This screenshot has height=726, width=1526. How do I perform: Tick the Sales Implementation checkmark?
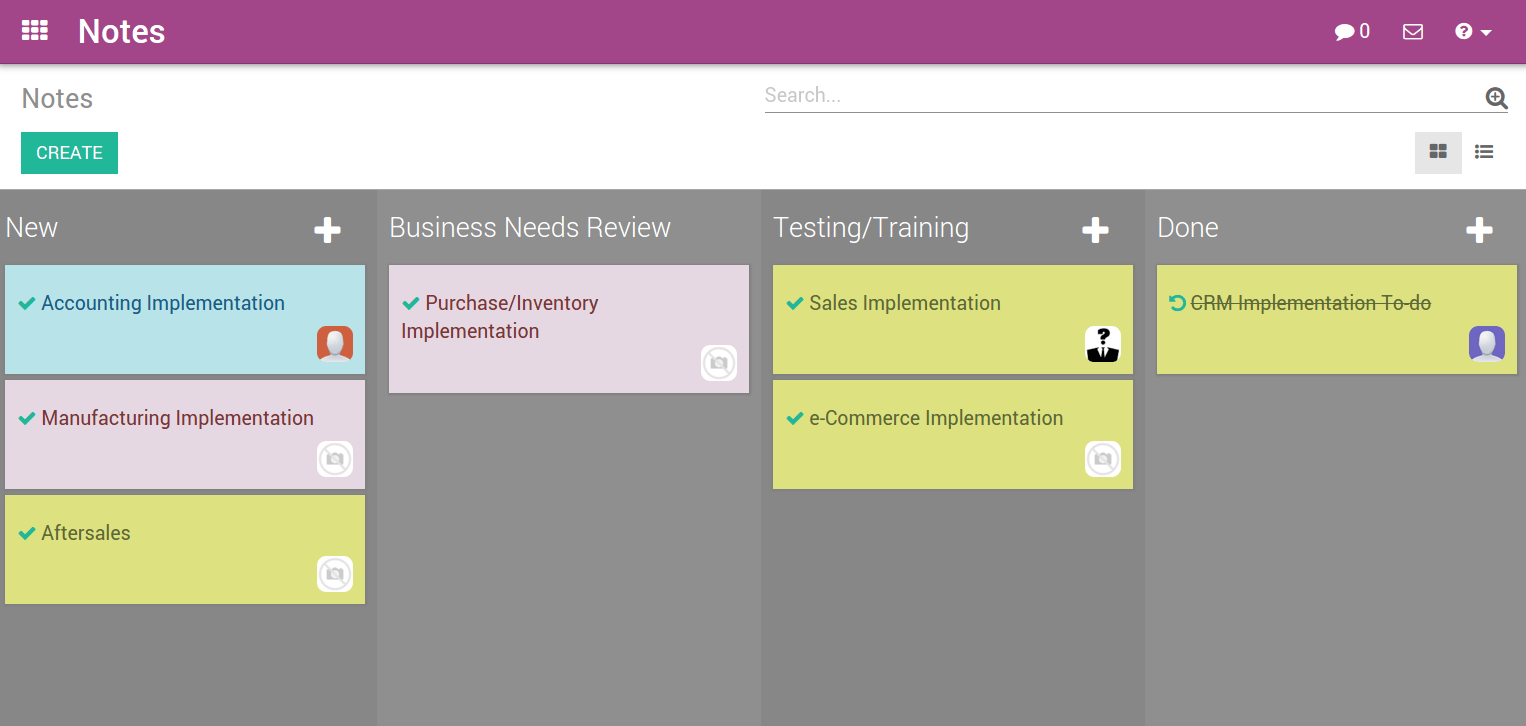click(795, 303)
